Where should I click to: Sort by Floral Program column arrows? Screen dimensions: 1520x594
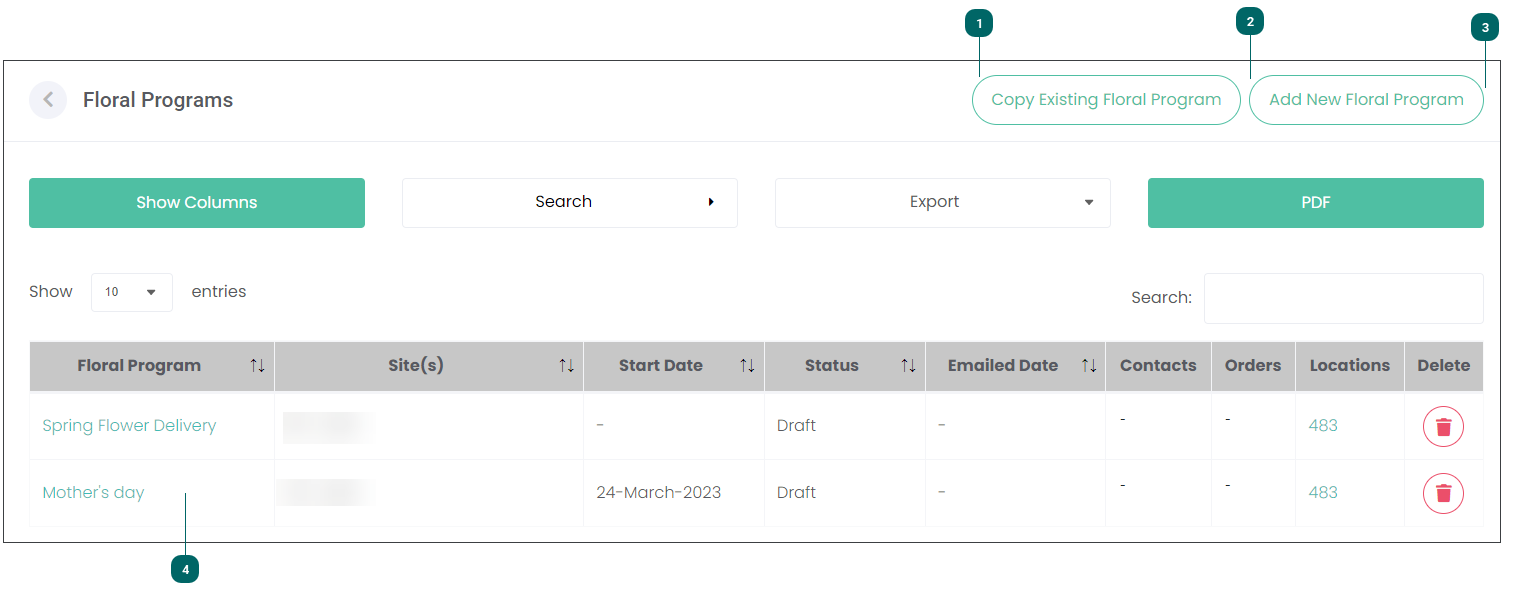click(x=257, y=366)
